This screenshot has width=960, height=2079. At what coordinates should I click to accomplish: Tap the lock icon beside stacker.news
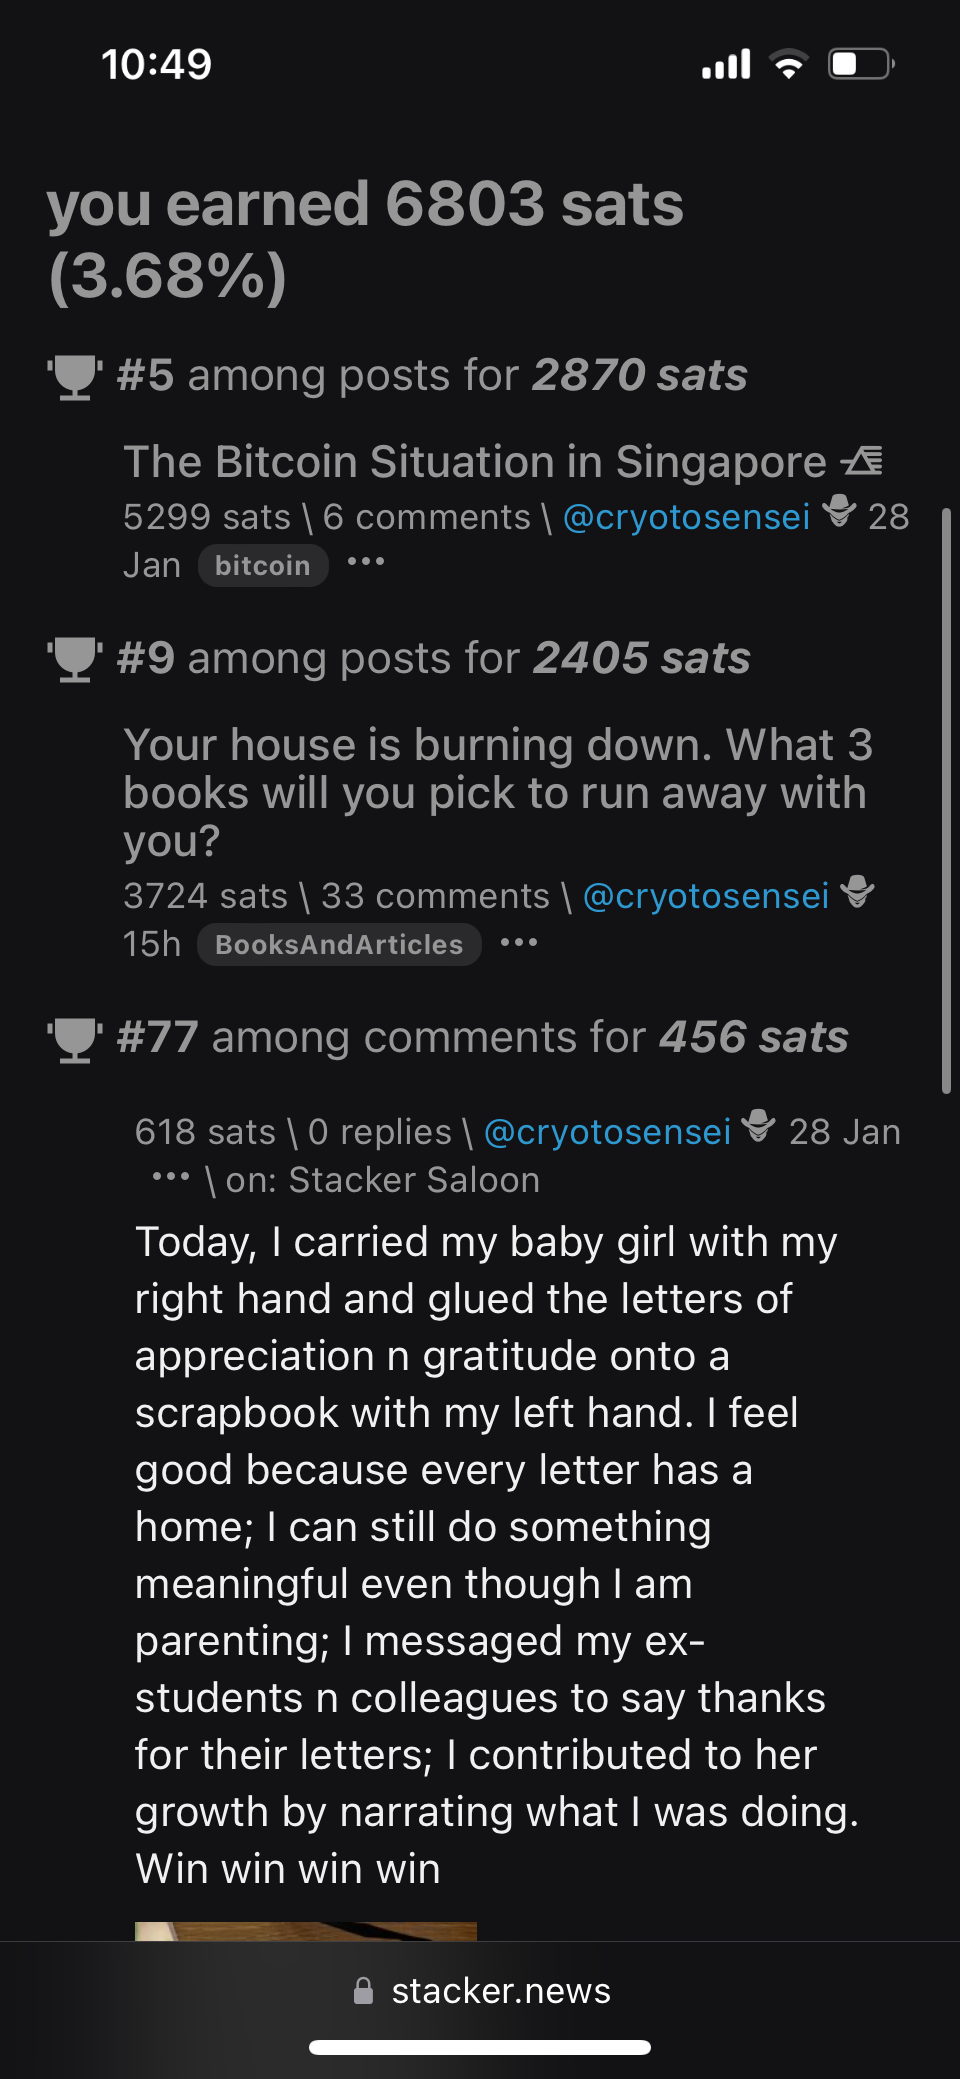(x=364, y=1991)
